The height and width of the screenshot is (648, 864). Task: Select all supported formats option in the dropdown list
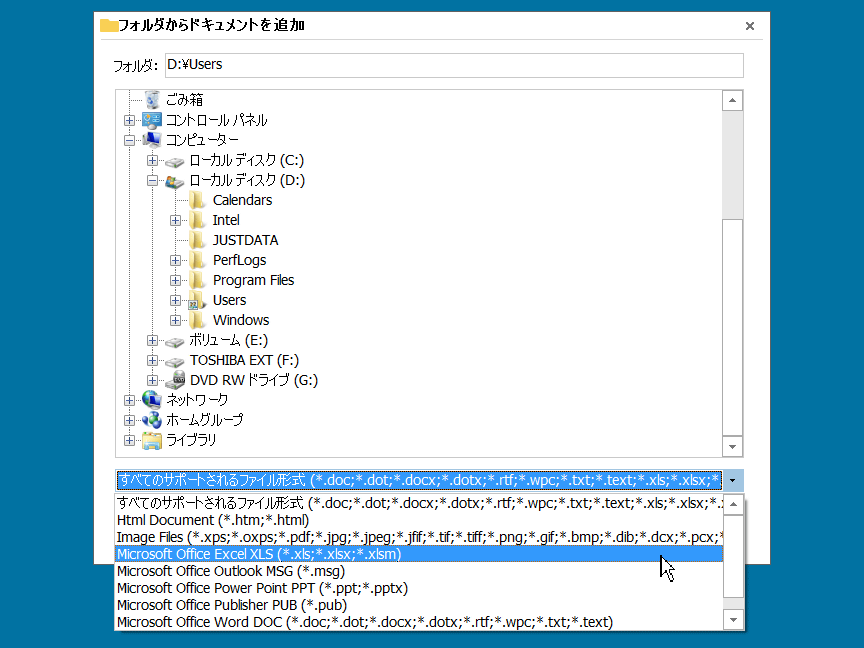[419, 503]
